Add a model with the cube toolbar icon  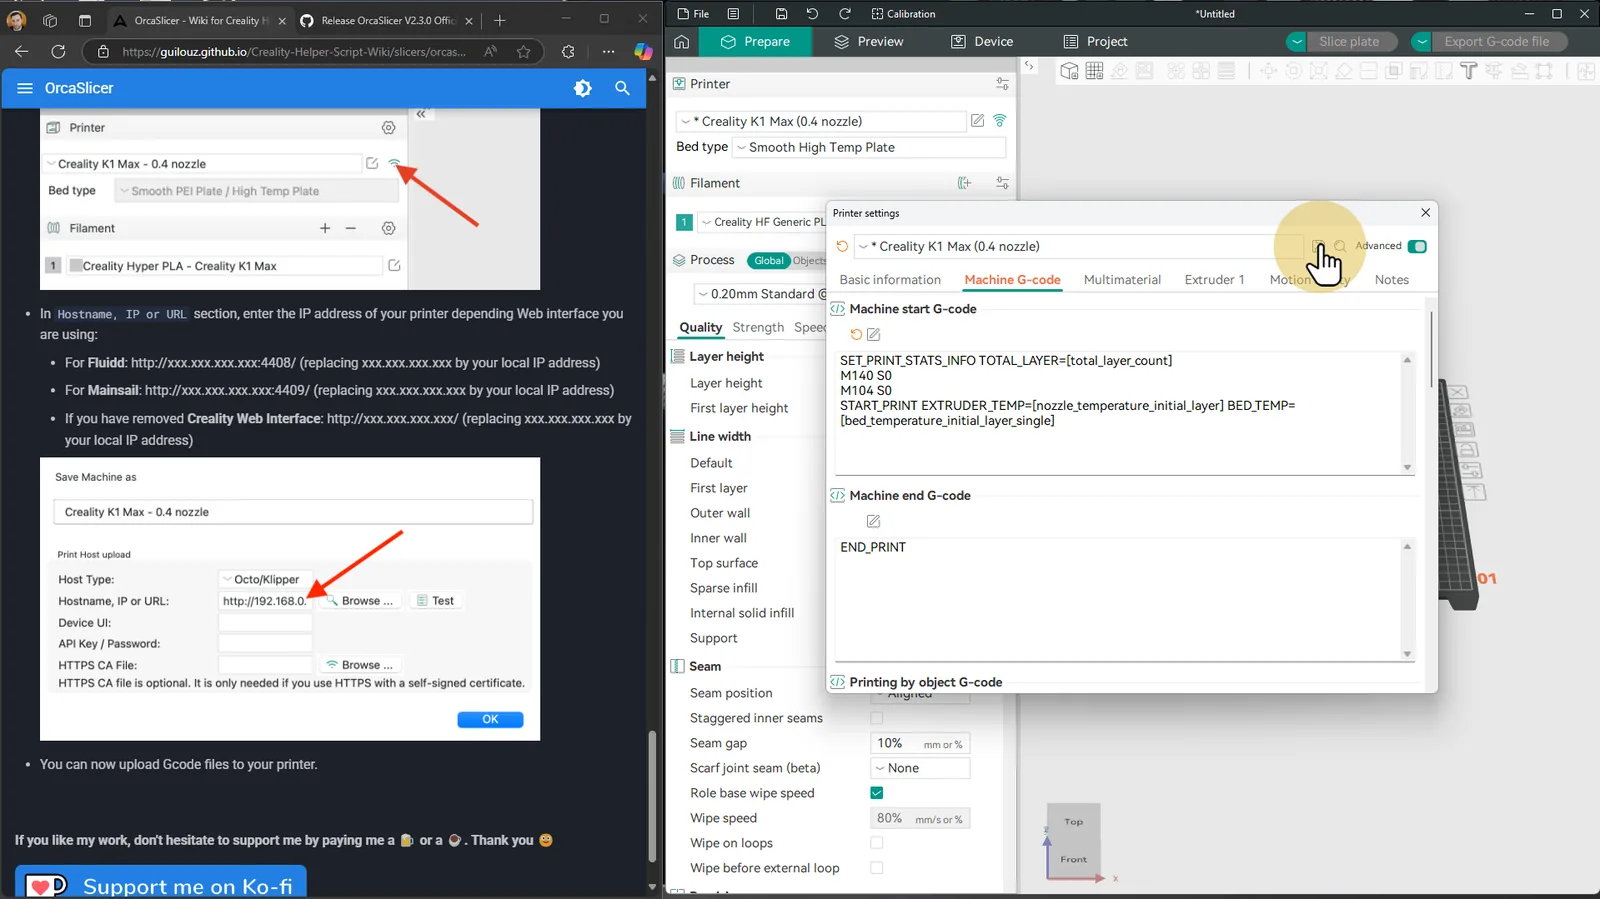[x=1069, y=71]
